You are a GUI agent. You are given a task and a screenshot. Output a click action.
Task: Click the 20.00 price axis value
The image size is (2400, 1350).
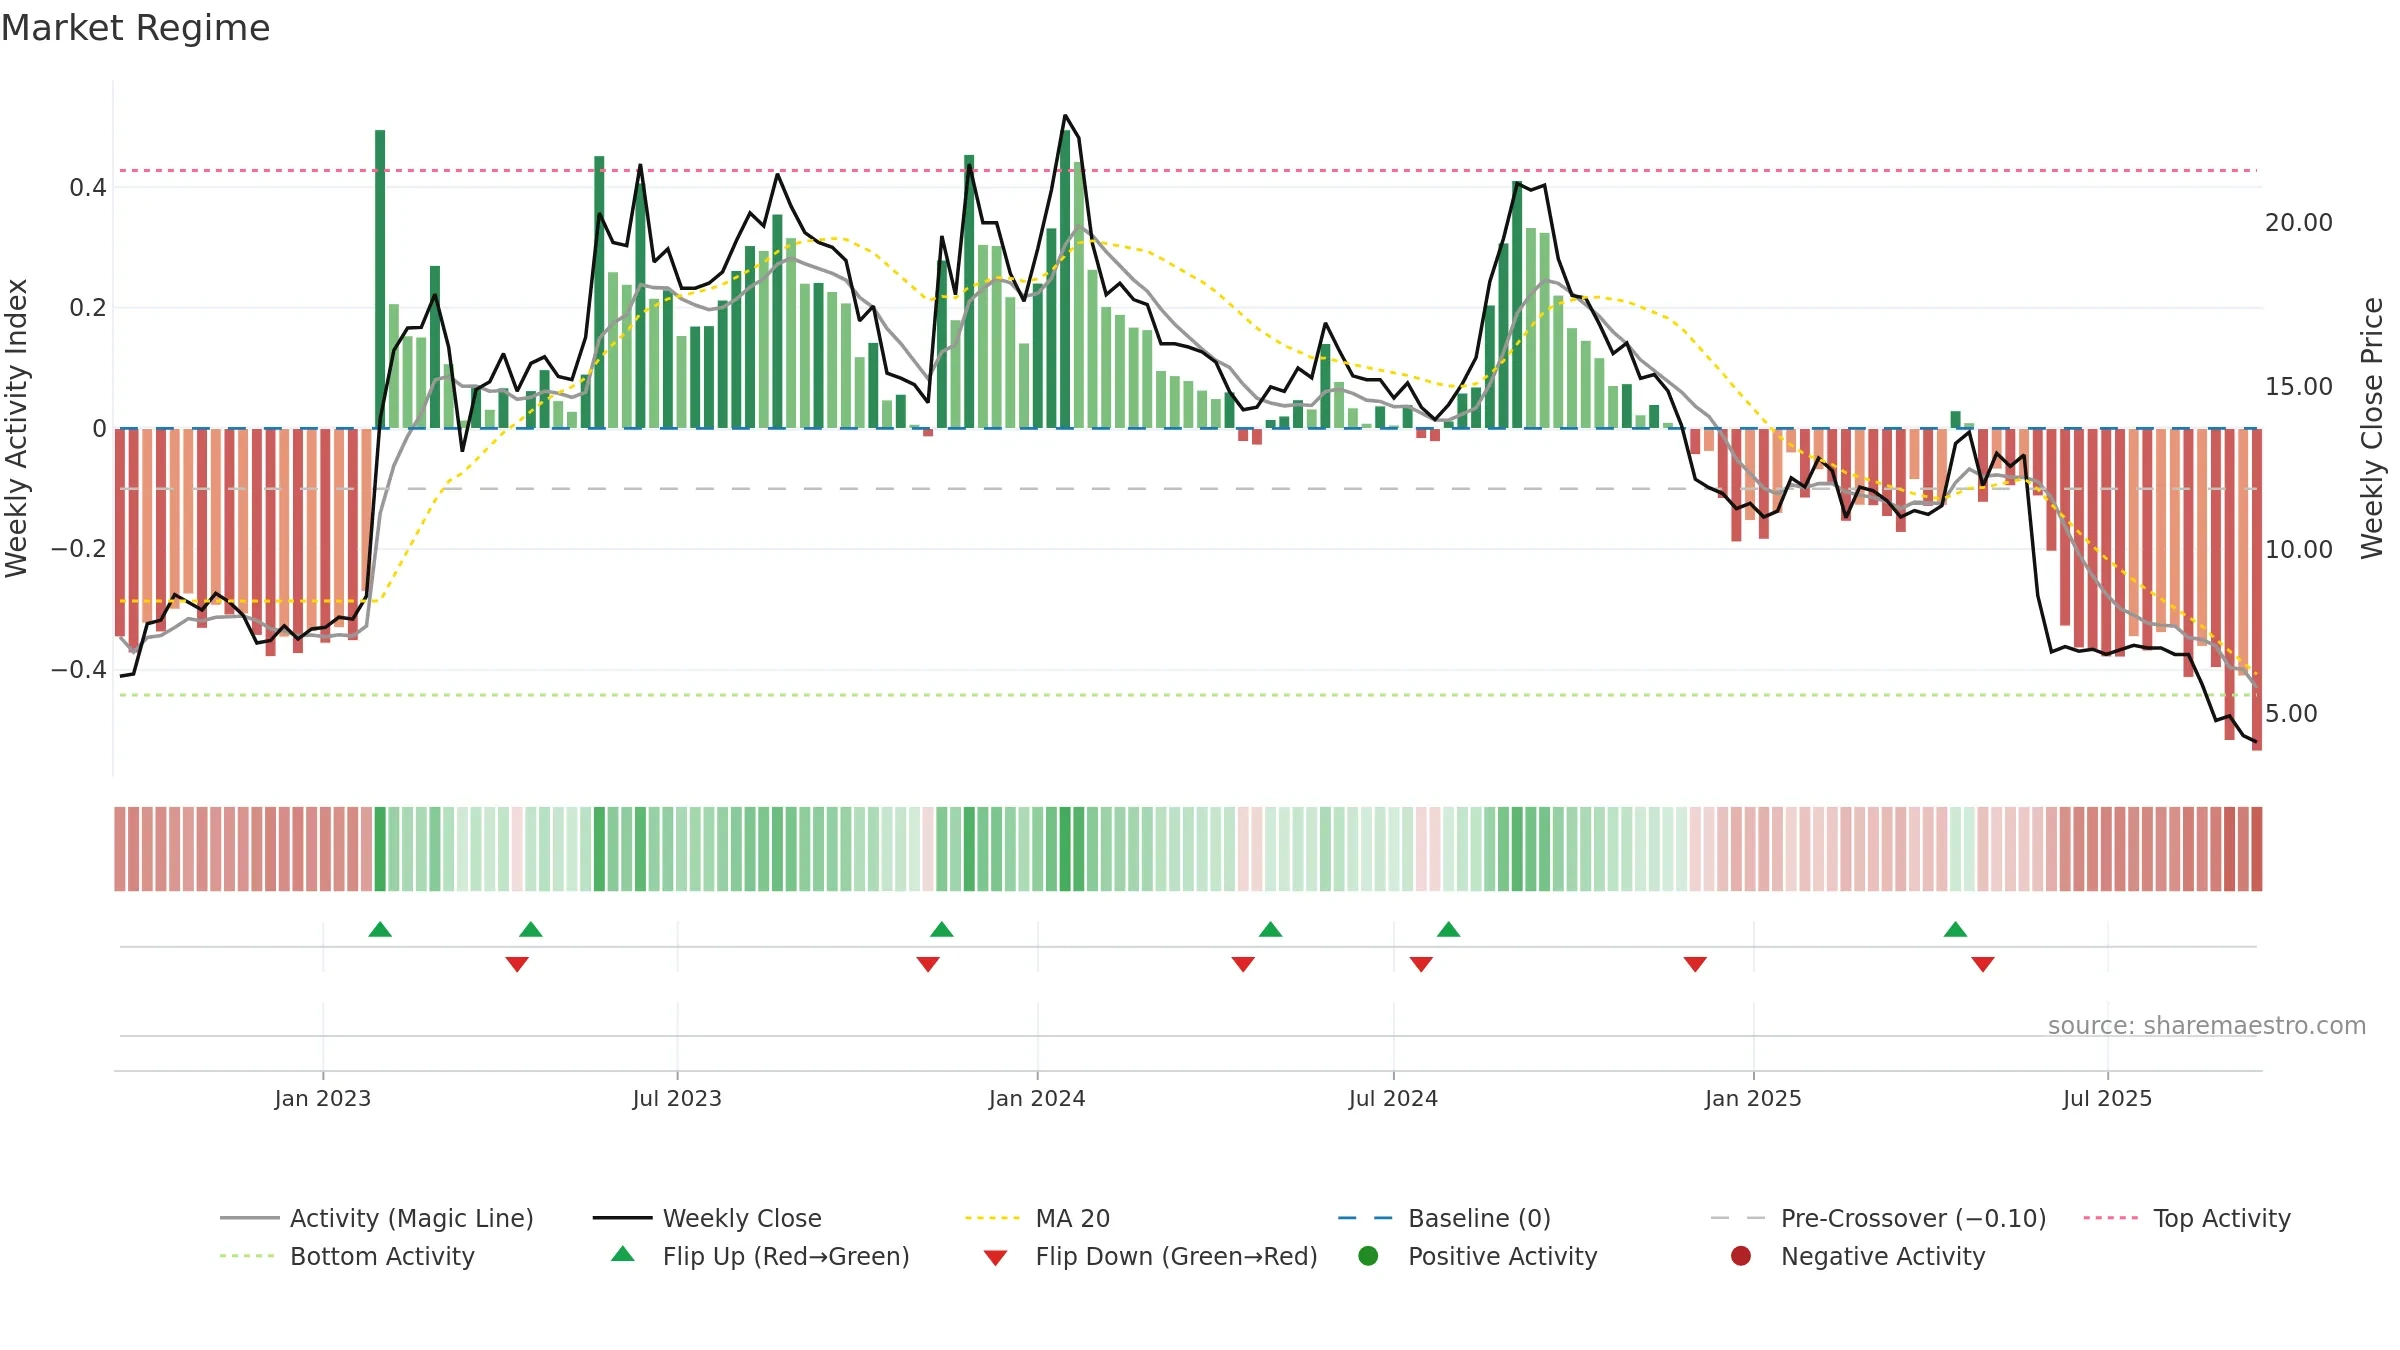point(2299,223)
